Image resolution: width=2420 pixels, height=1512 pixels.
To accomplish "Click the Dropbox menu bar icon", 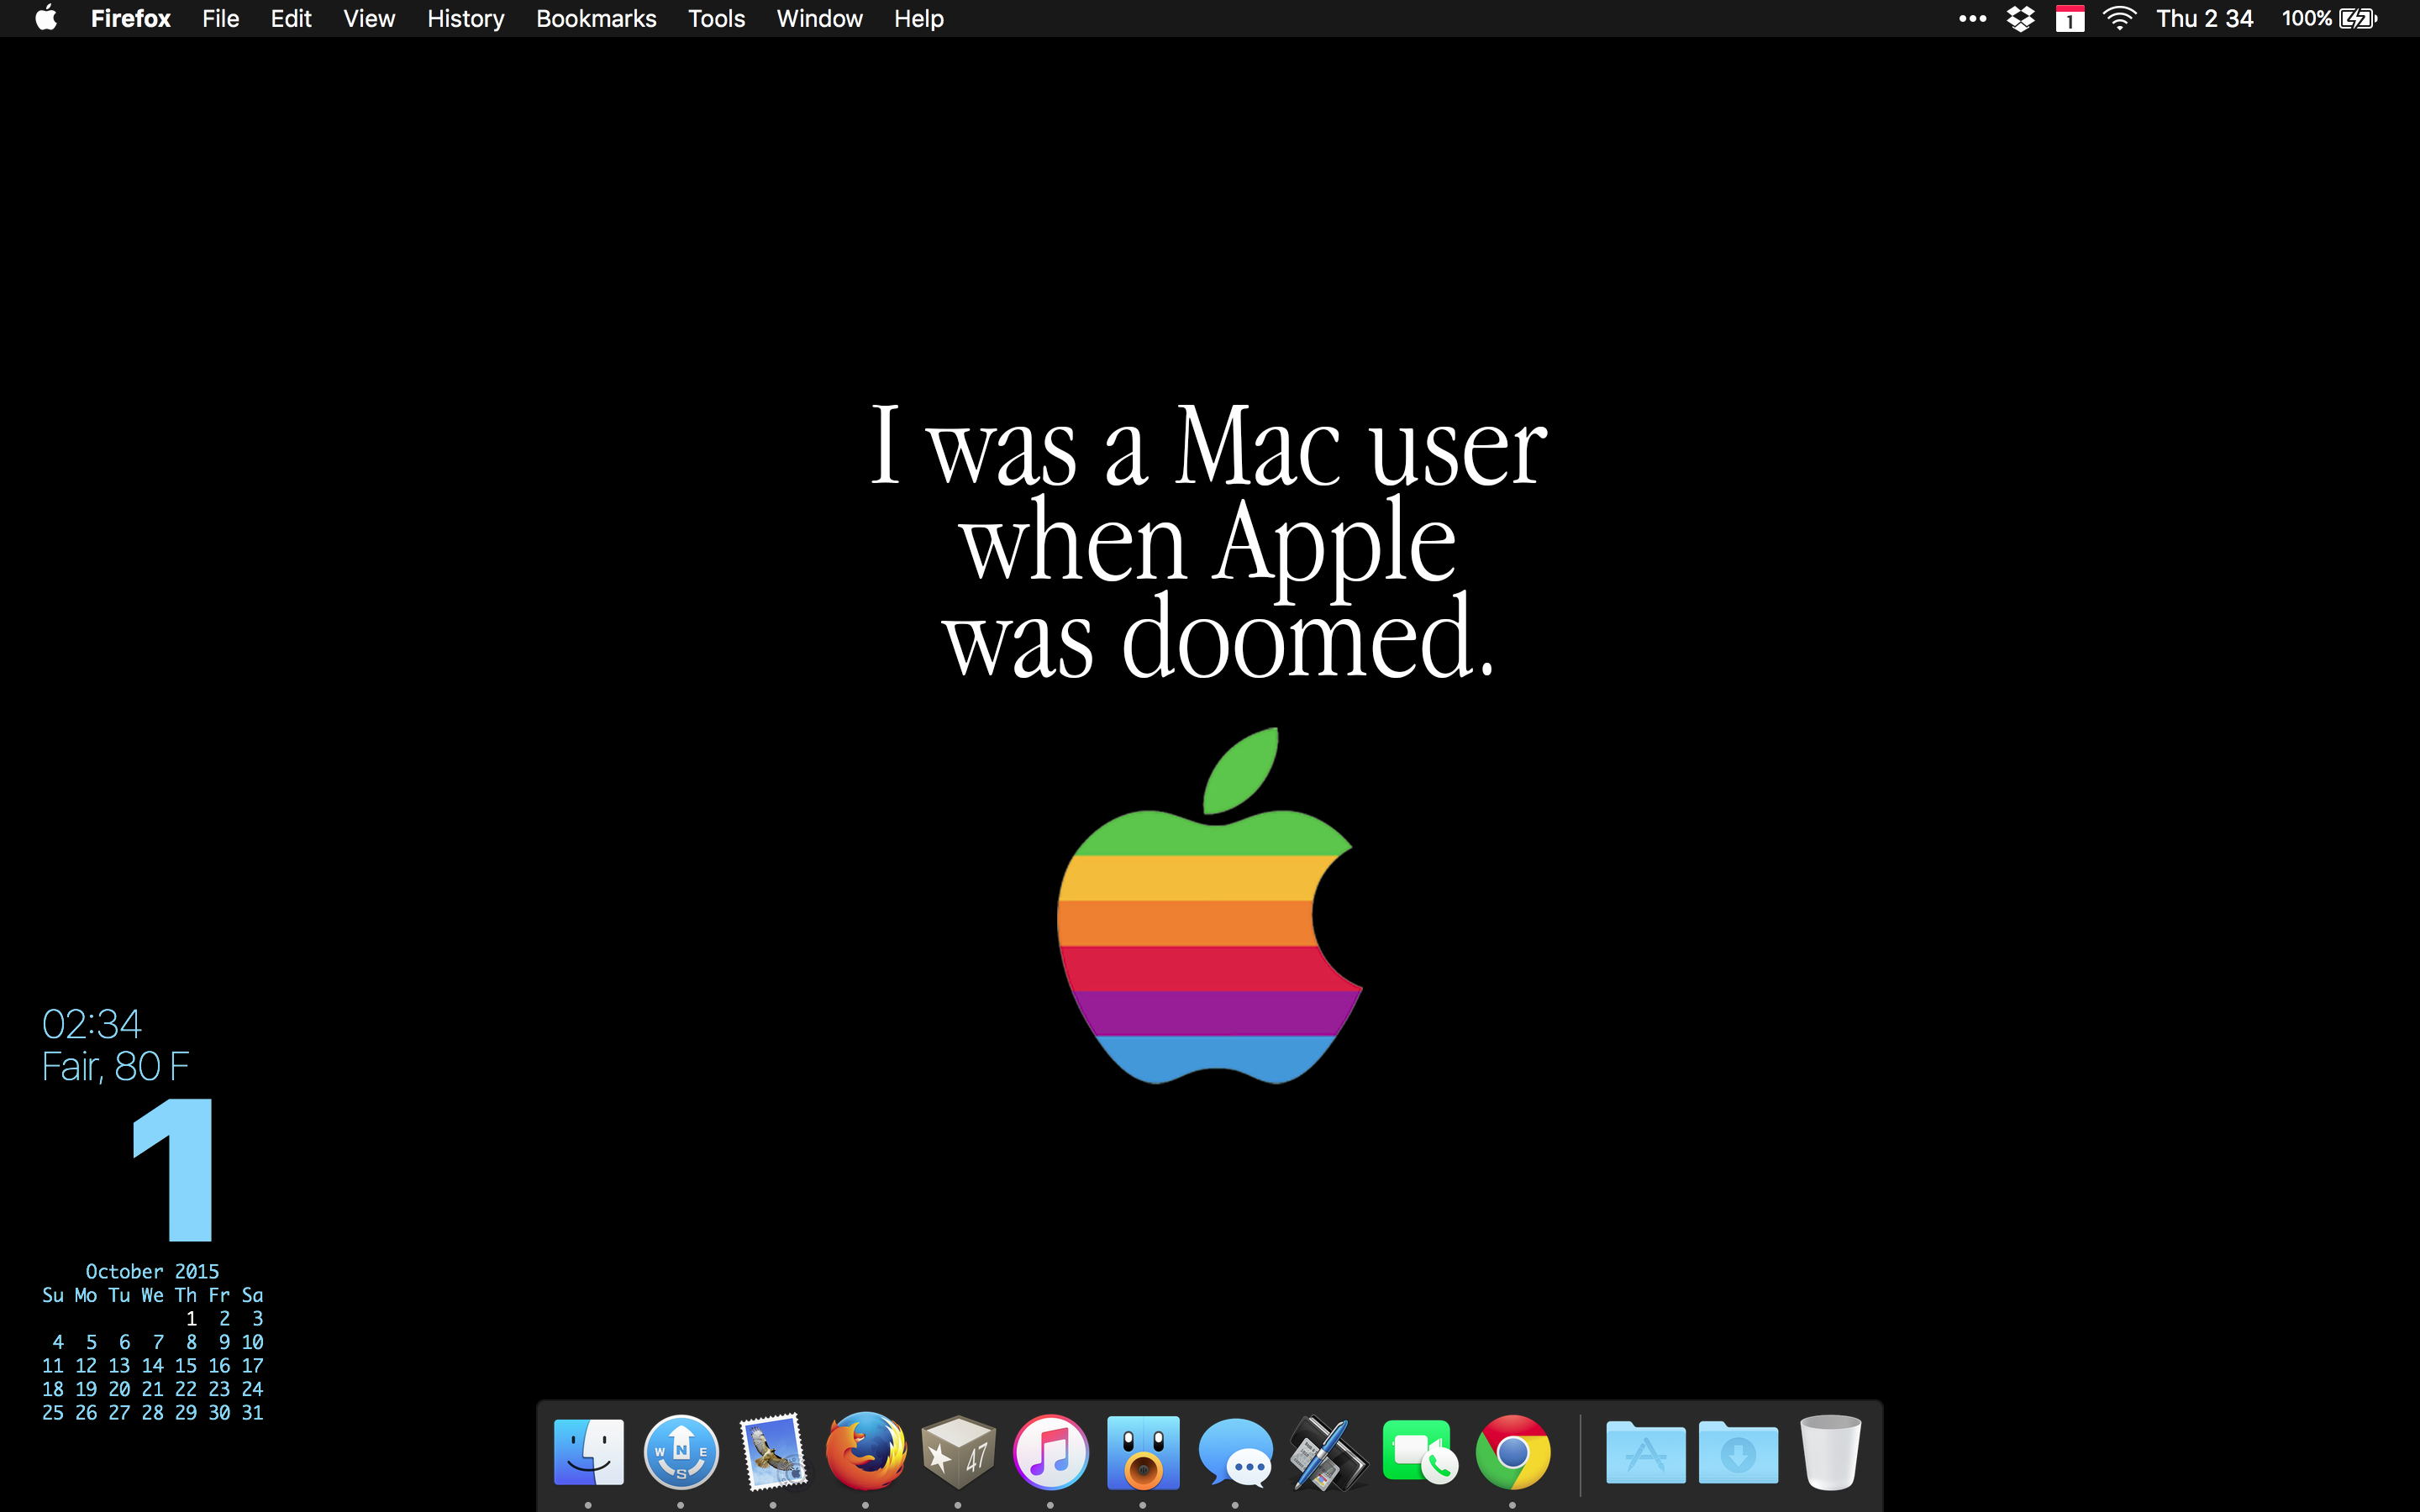I will click(x=2020, y=19).
